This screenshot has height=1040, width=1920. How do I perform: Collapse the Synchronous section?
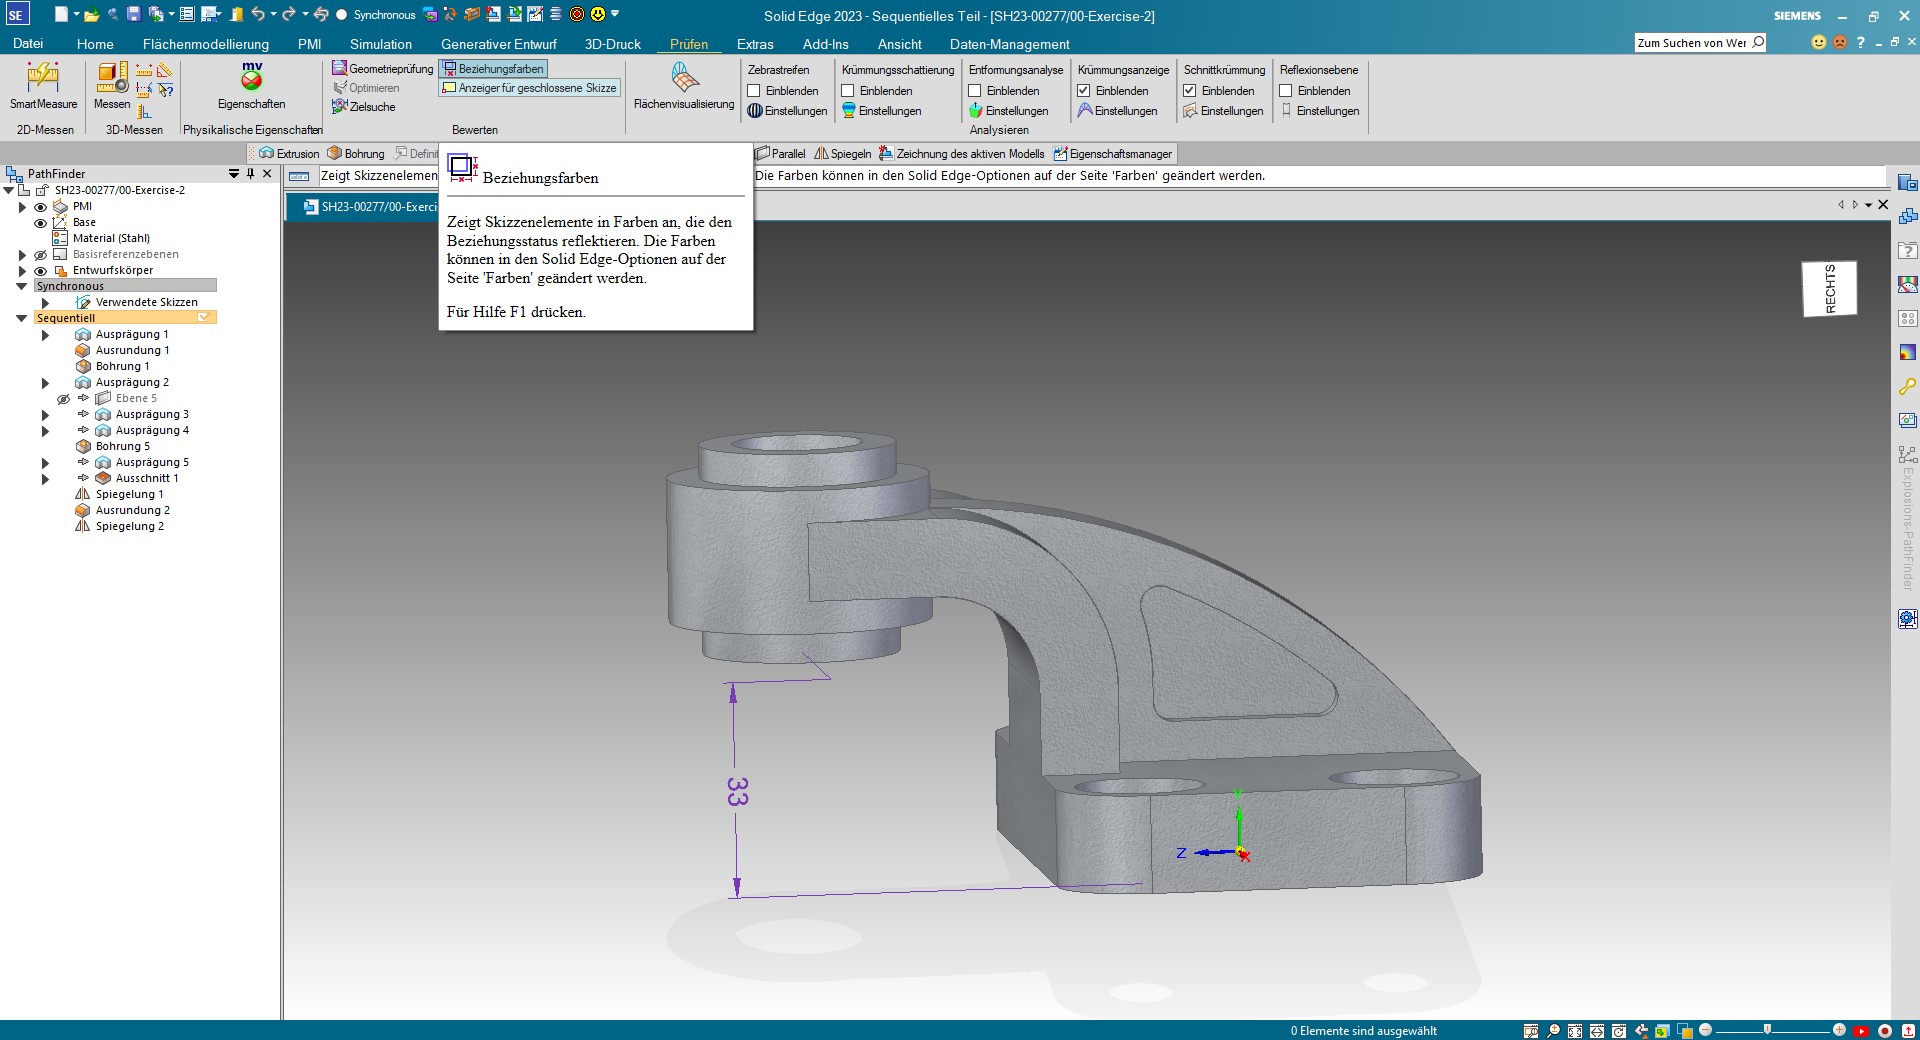click(22, 286)
